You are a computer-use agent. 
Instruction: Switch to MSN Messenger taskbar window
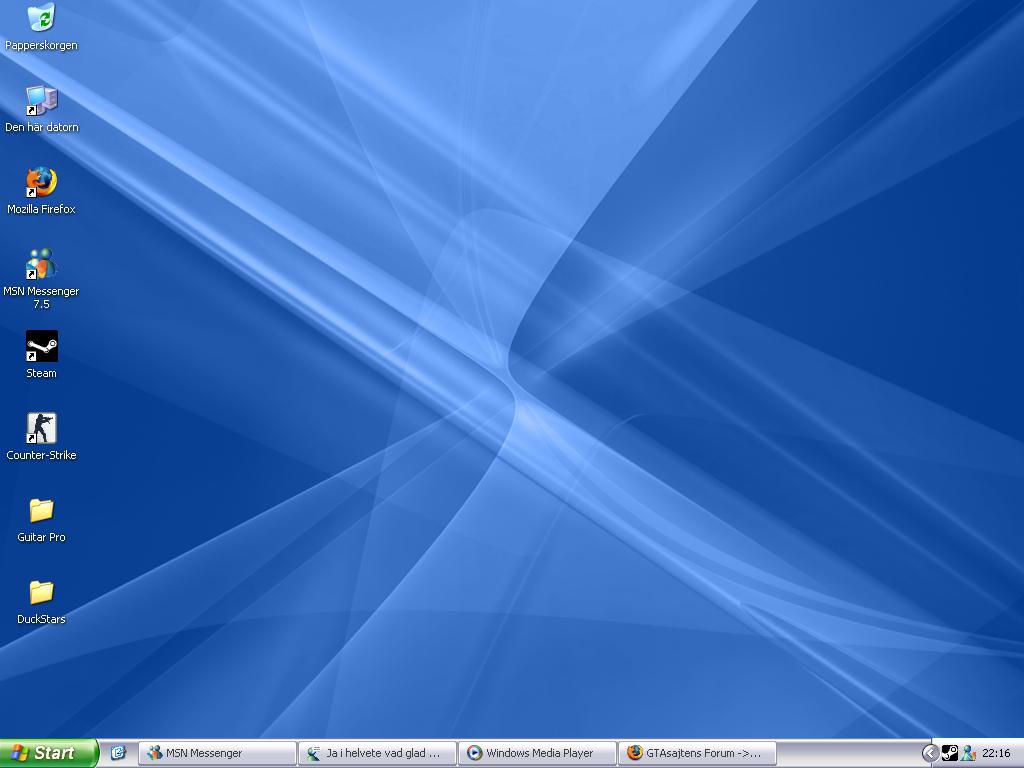(217, 753)
